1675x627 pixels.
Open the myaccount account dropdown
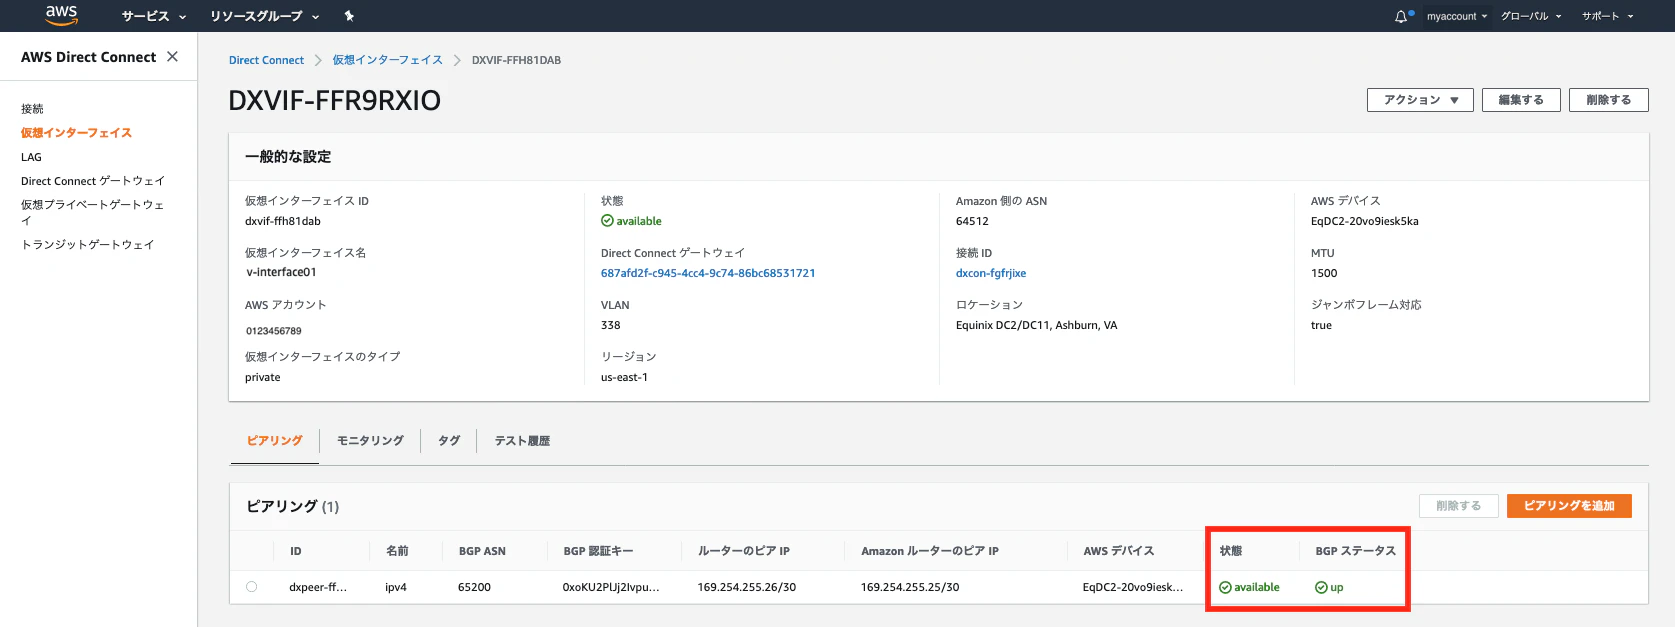[1457, 16]
